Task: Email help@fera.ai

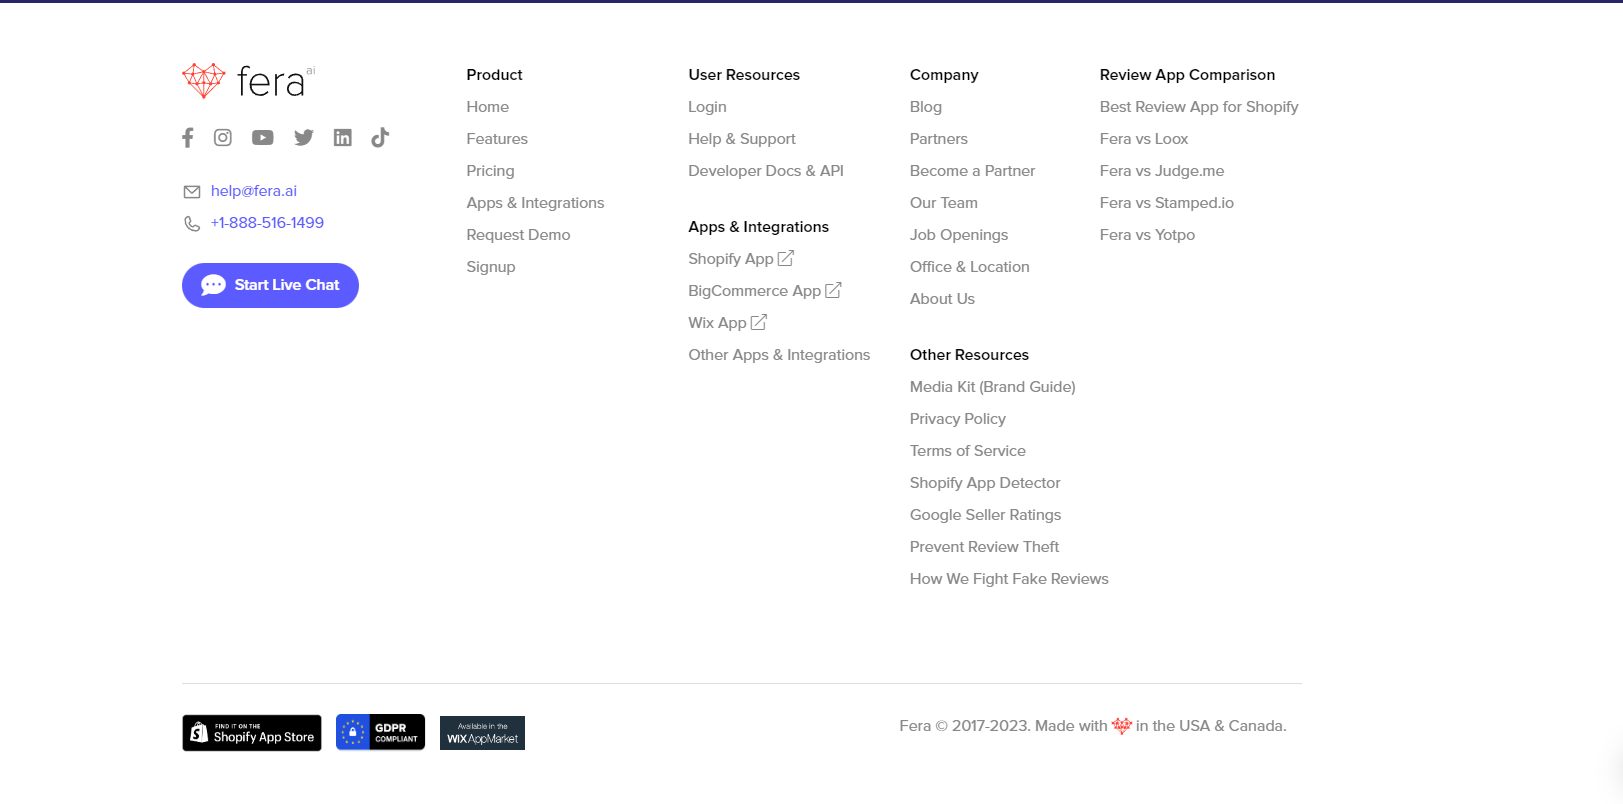Action: coord(254,191)
